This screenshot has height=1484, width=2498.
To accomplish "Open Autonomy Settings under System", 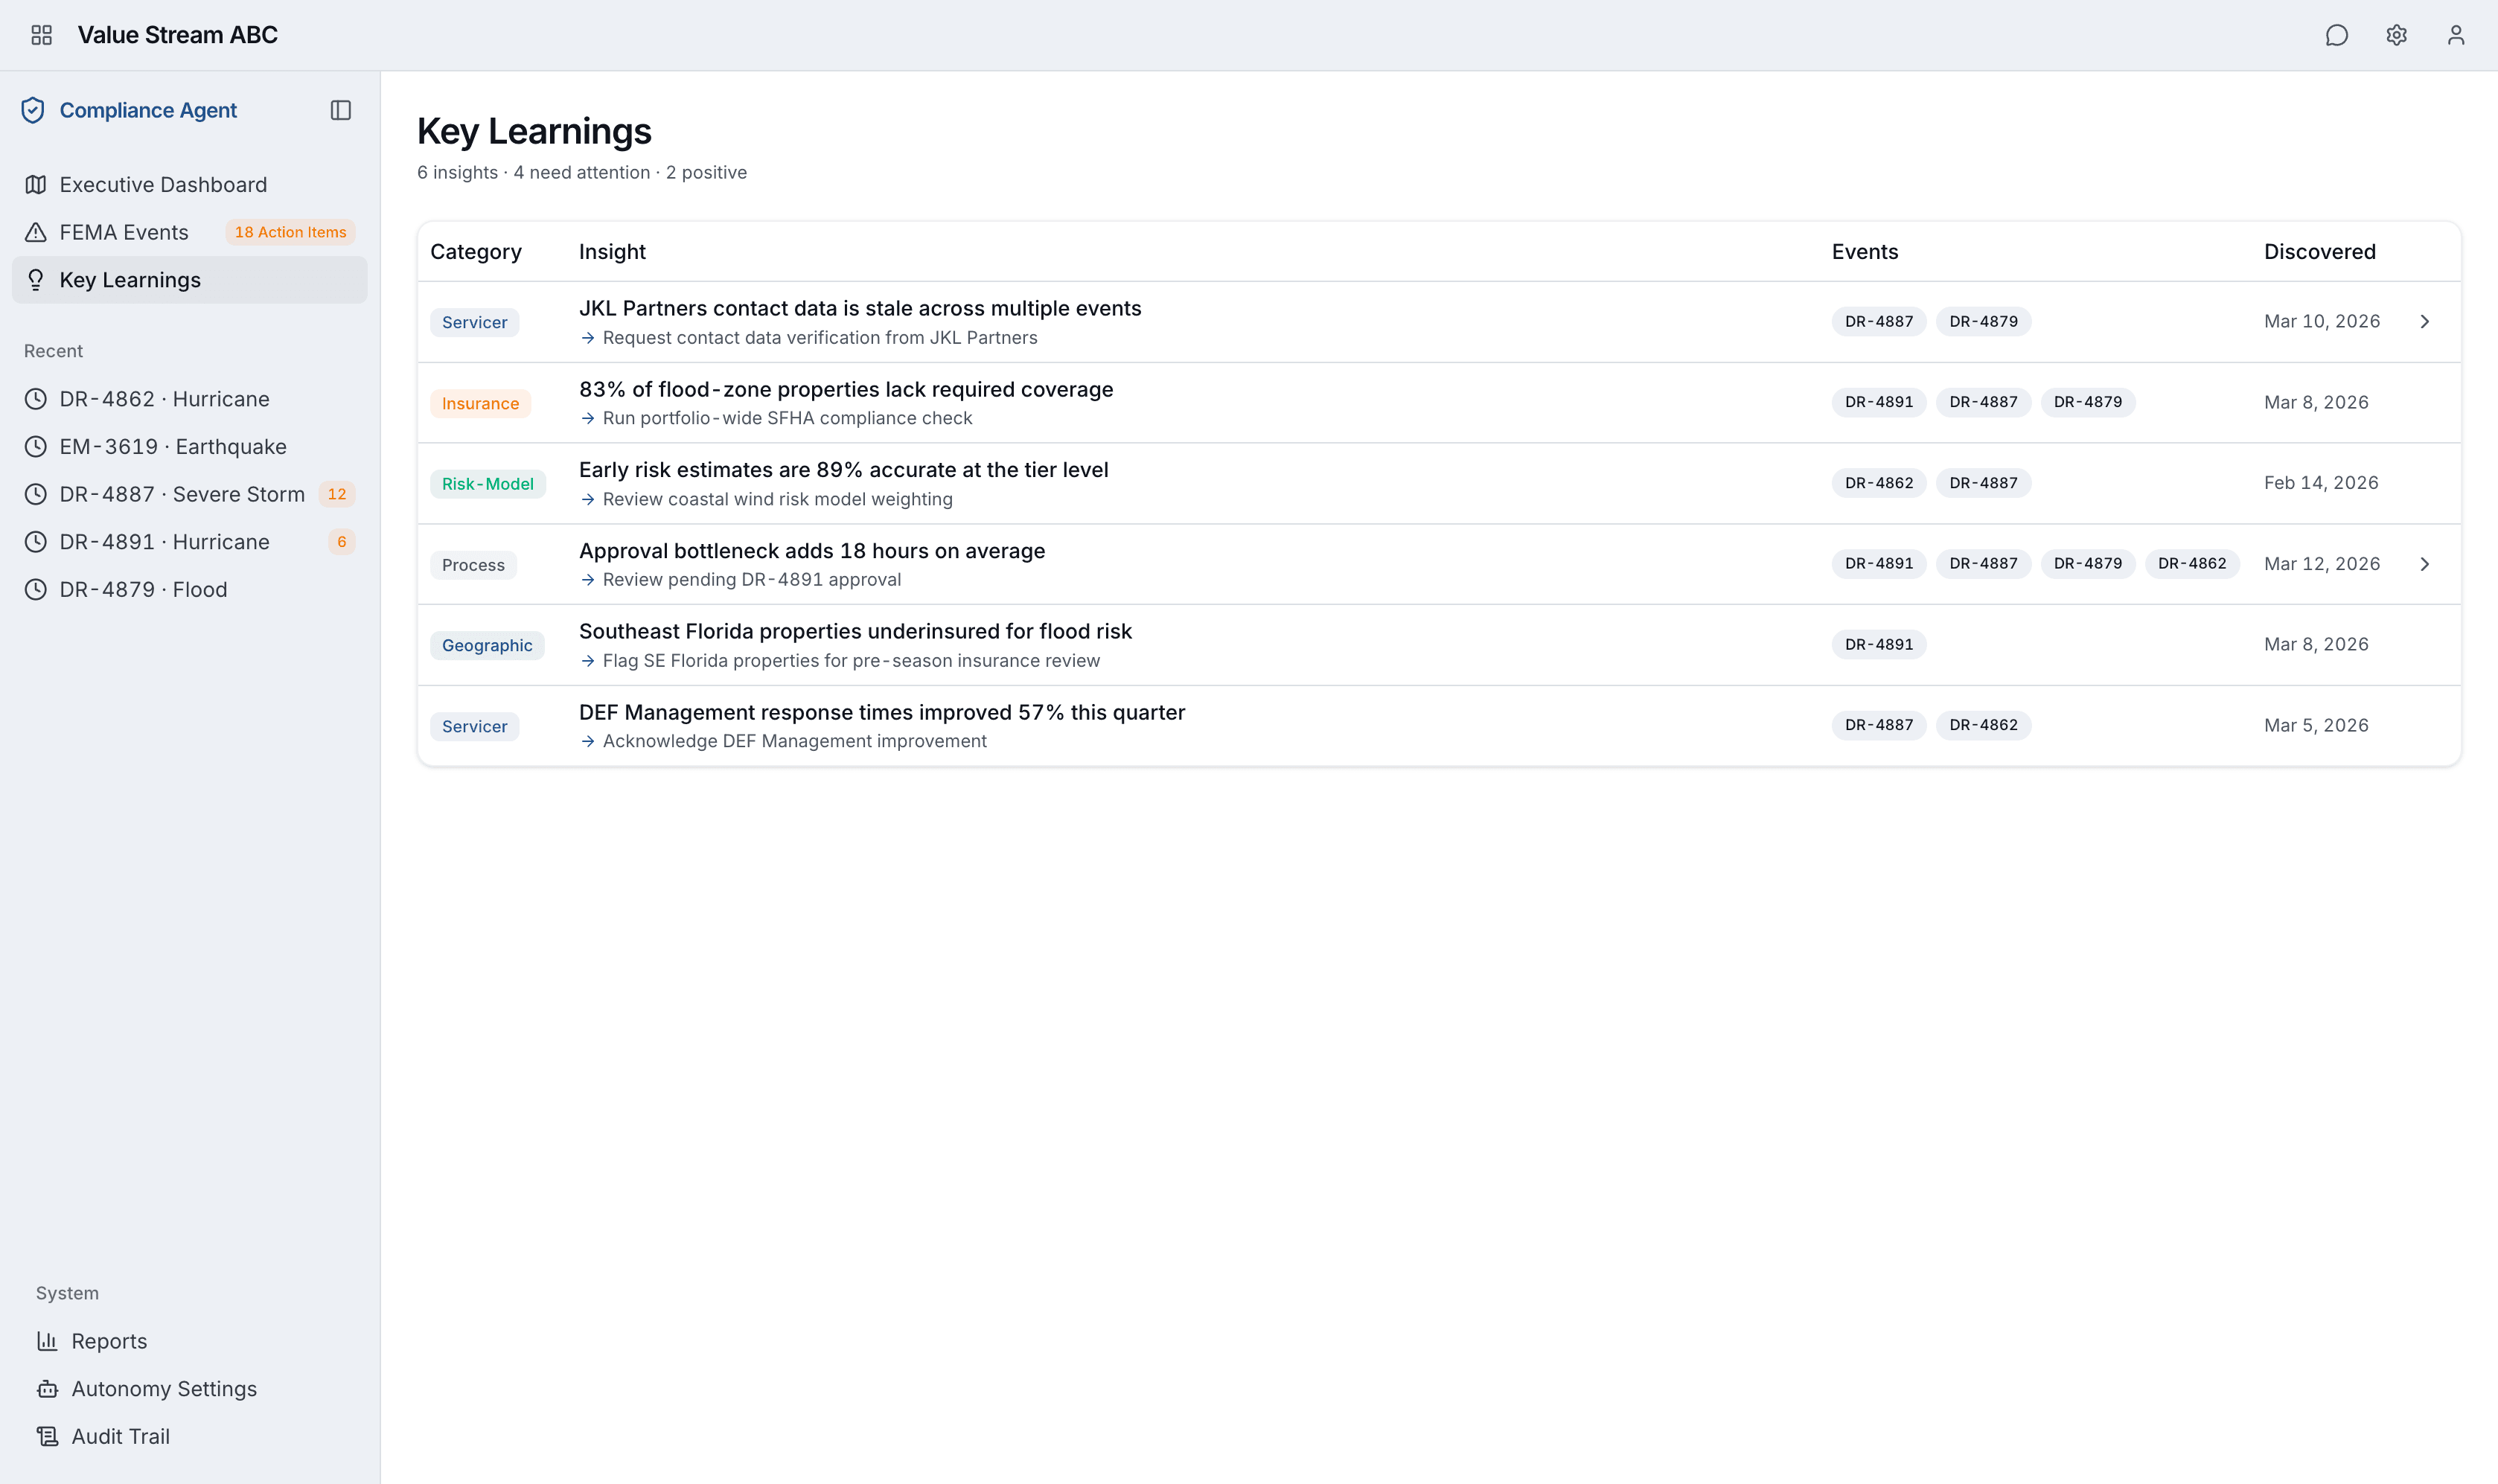I will [x=189, y=1389].
